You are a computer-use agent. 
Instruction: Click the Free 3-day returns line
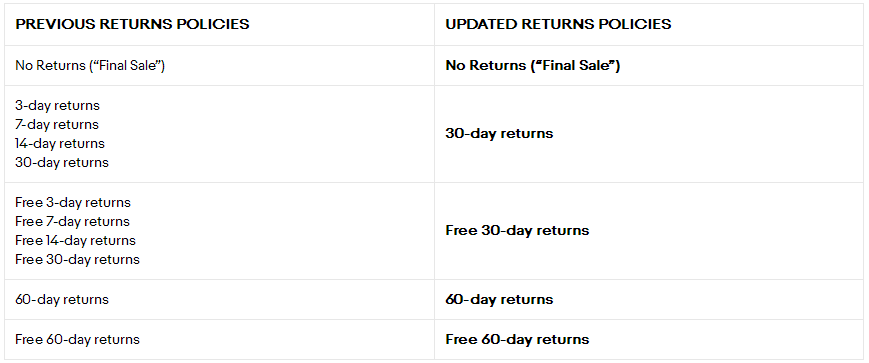pos(73,202)
